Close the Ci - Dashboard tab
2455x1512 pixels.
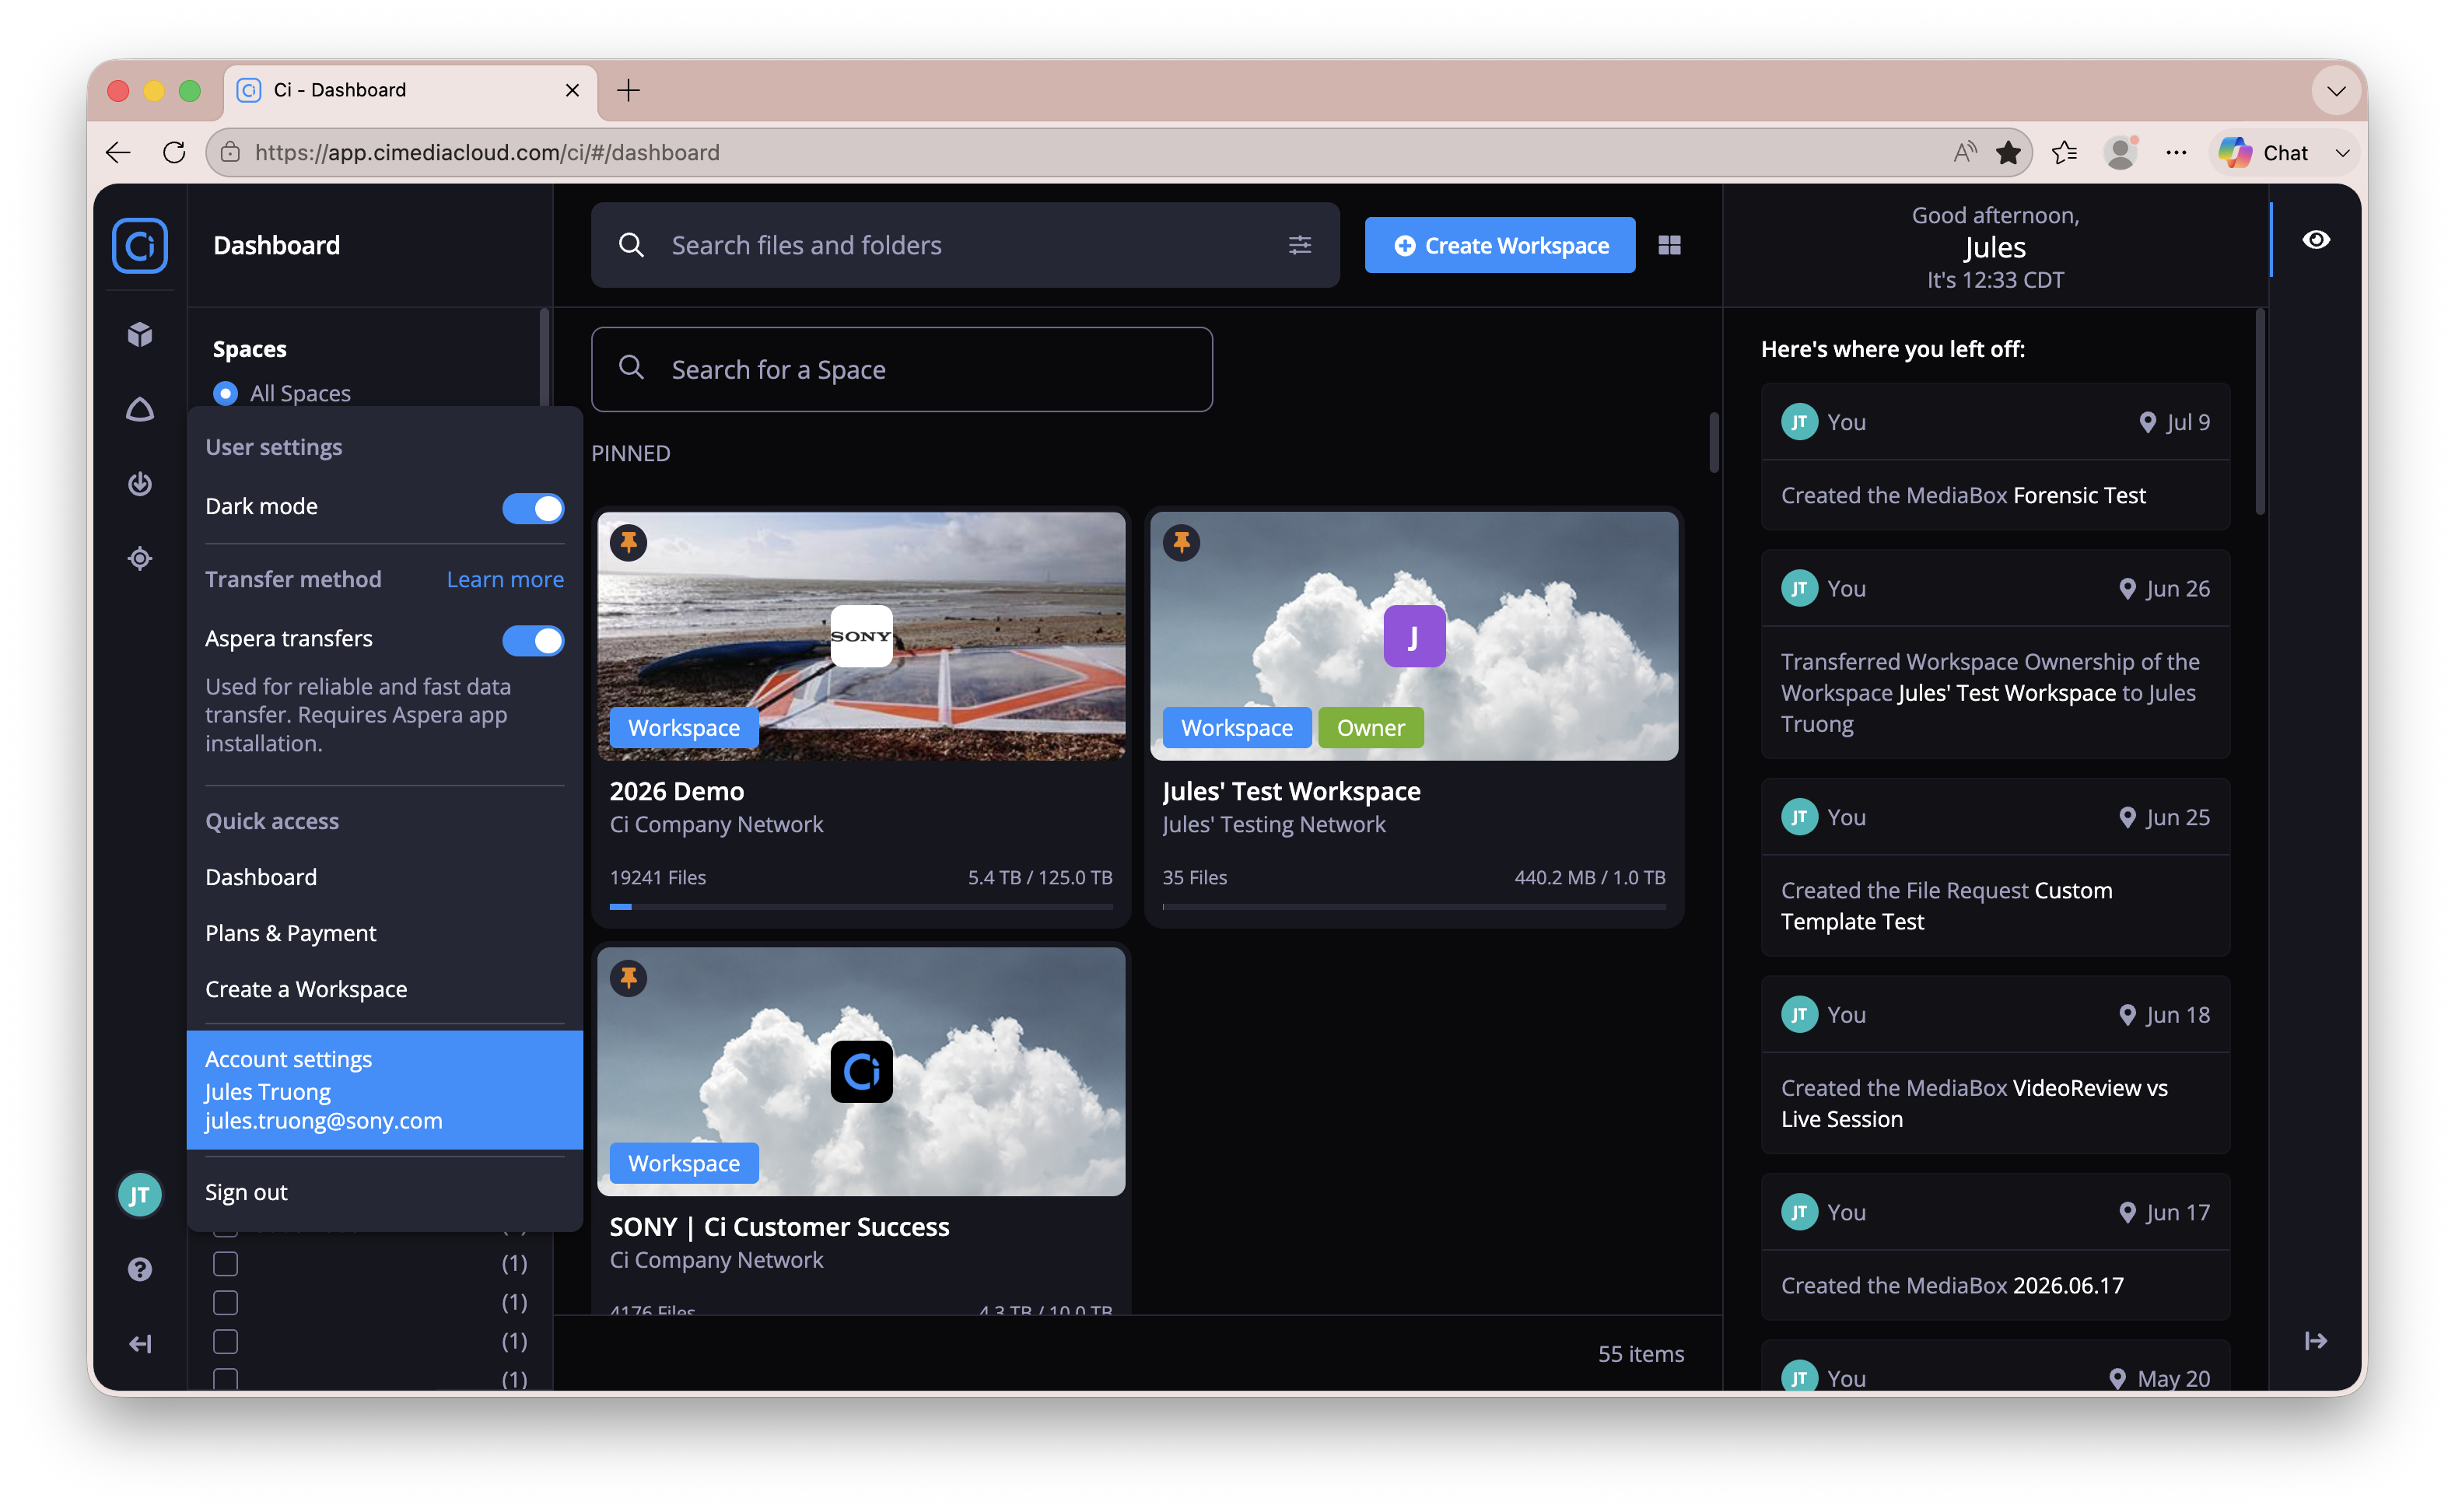[572, 90]
